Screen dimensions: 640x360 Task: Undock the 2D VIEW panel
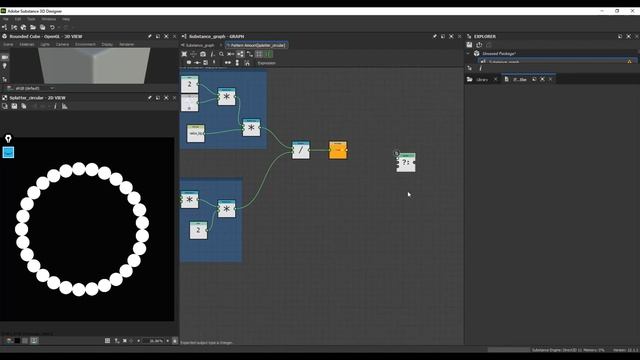[158, 98]
